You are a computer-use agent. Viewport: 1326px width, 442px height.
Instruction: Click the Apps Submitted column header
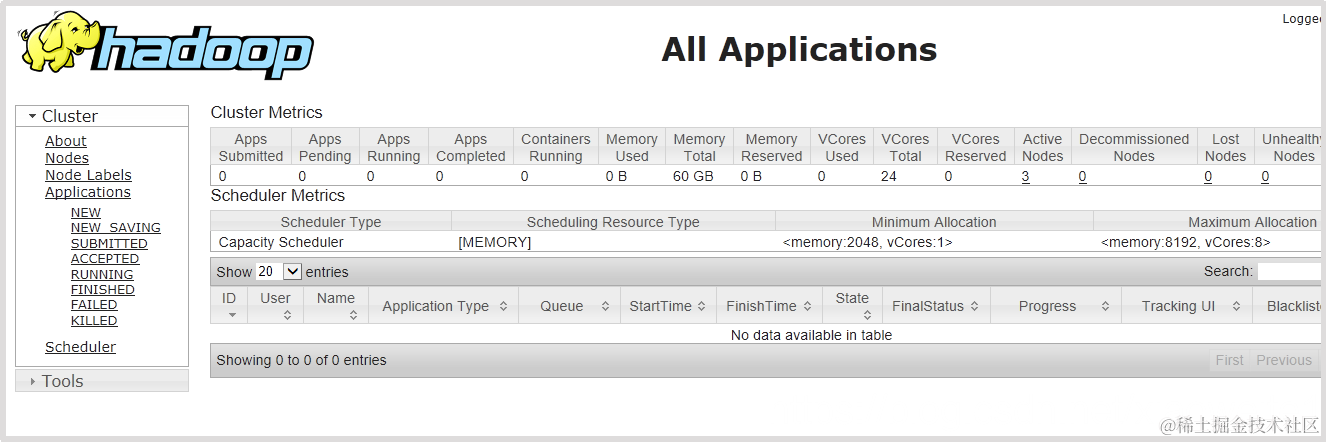[x=251, y=147]
